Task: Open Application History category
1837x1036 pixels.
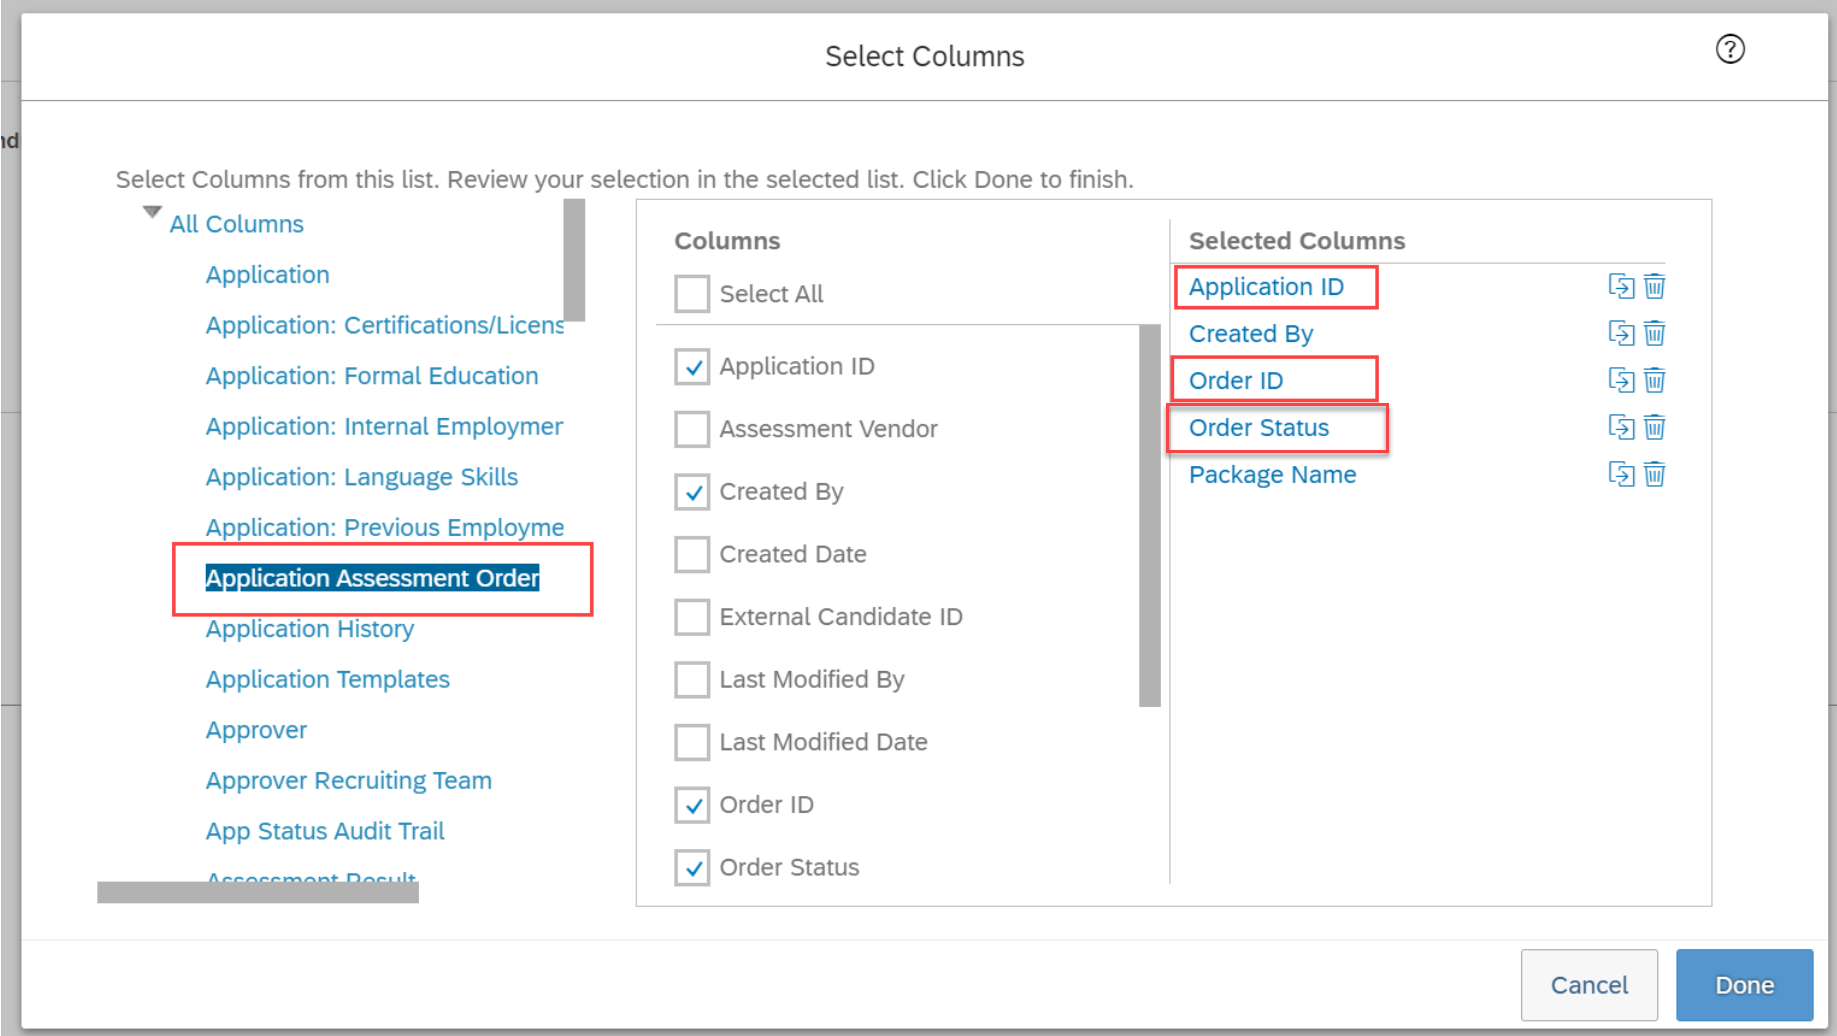Action: pos(310,629)
